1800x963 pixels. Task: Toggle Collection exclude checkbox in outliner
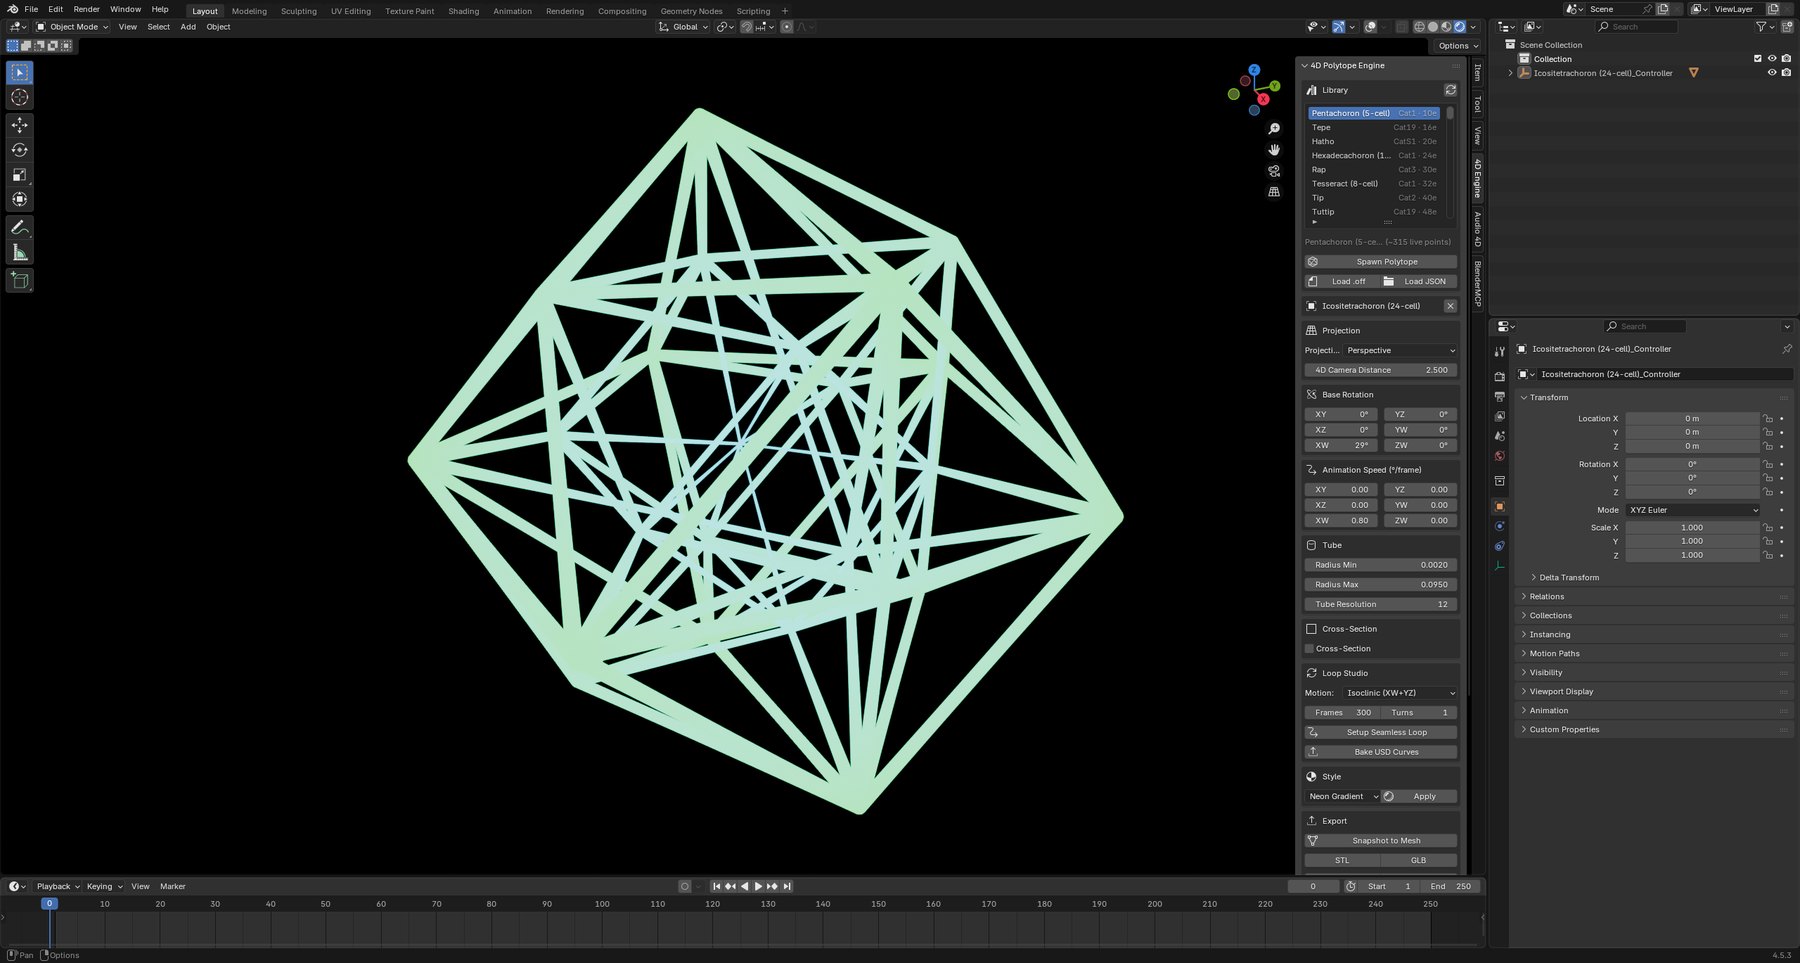pos(1757,59)
